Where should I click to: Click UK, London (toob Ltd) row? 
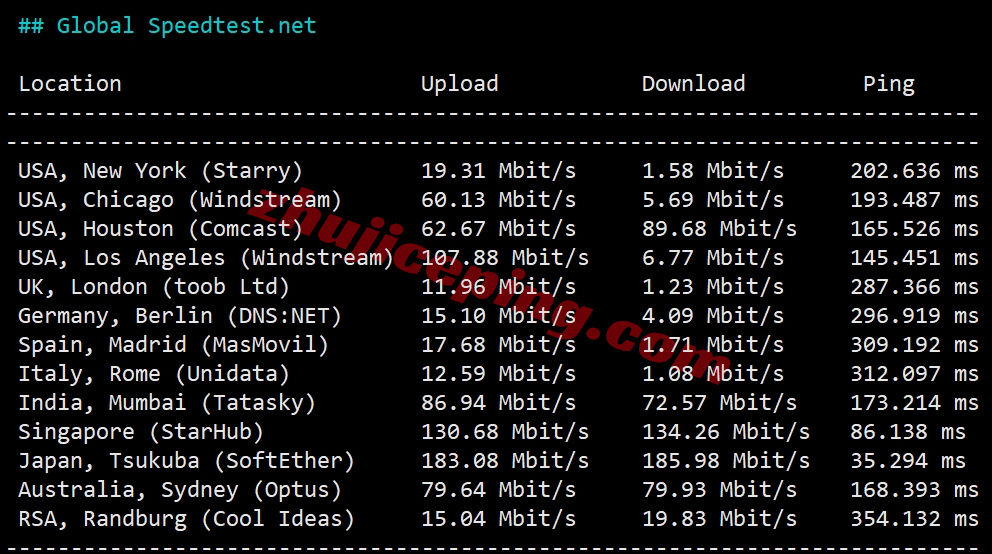click(498, 287)
